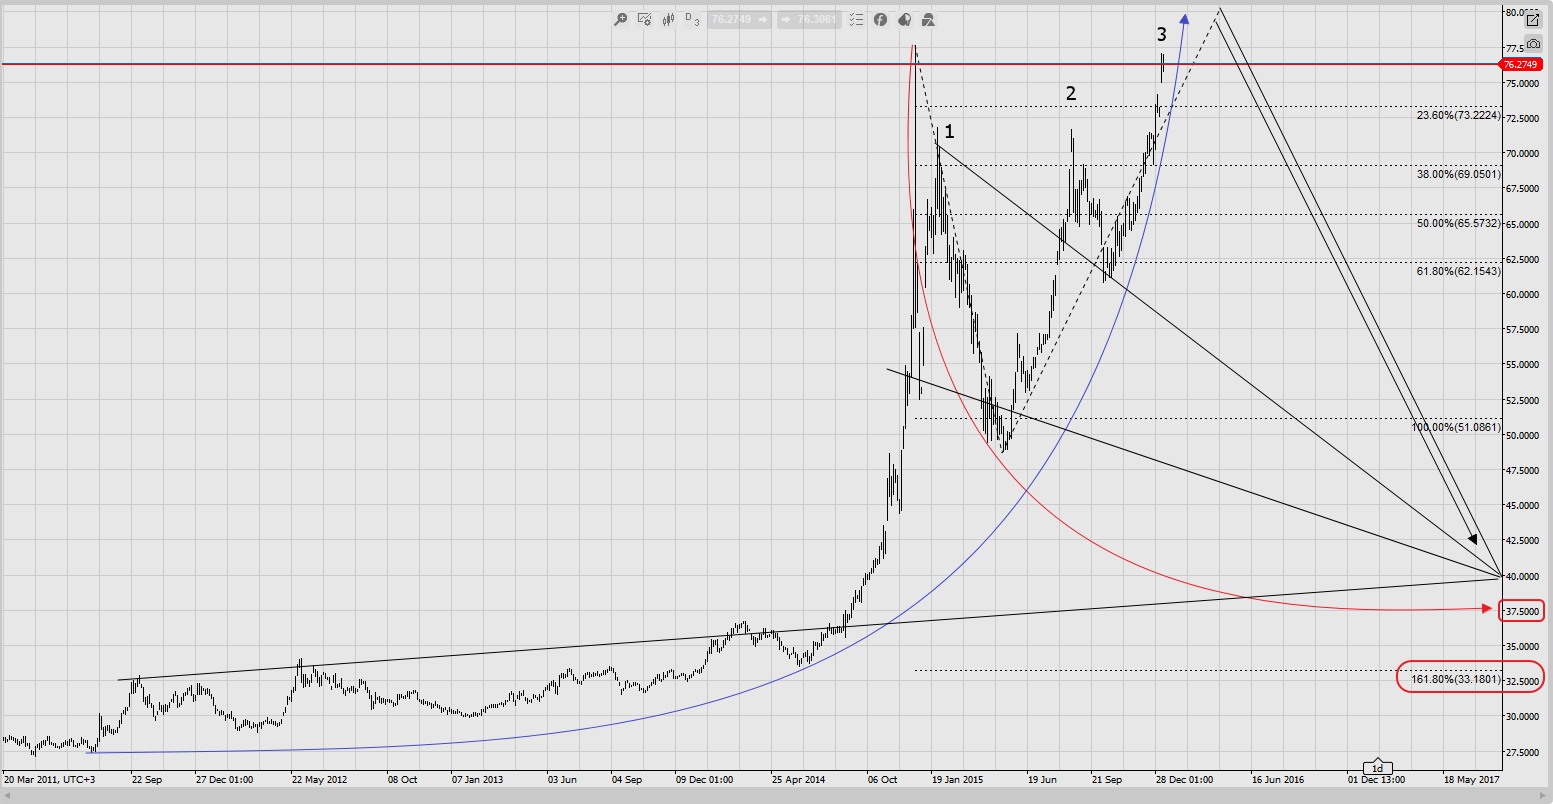This screenshot has width=1553, height=804.
Task: Open the color palette icon
Action: 905,19
